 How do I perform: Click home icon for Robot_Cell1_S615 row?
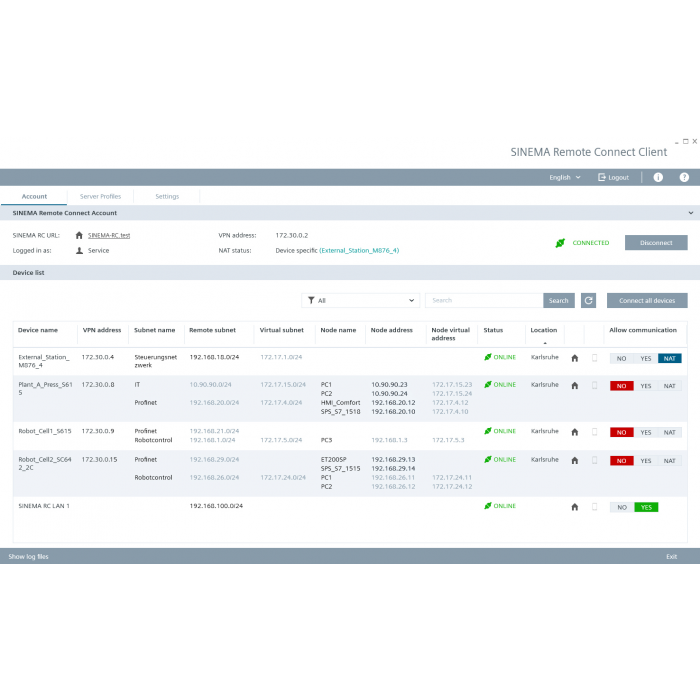point(574,432)
